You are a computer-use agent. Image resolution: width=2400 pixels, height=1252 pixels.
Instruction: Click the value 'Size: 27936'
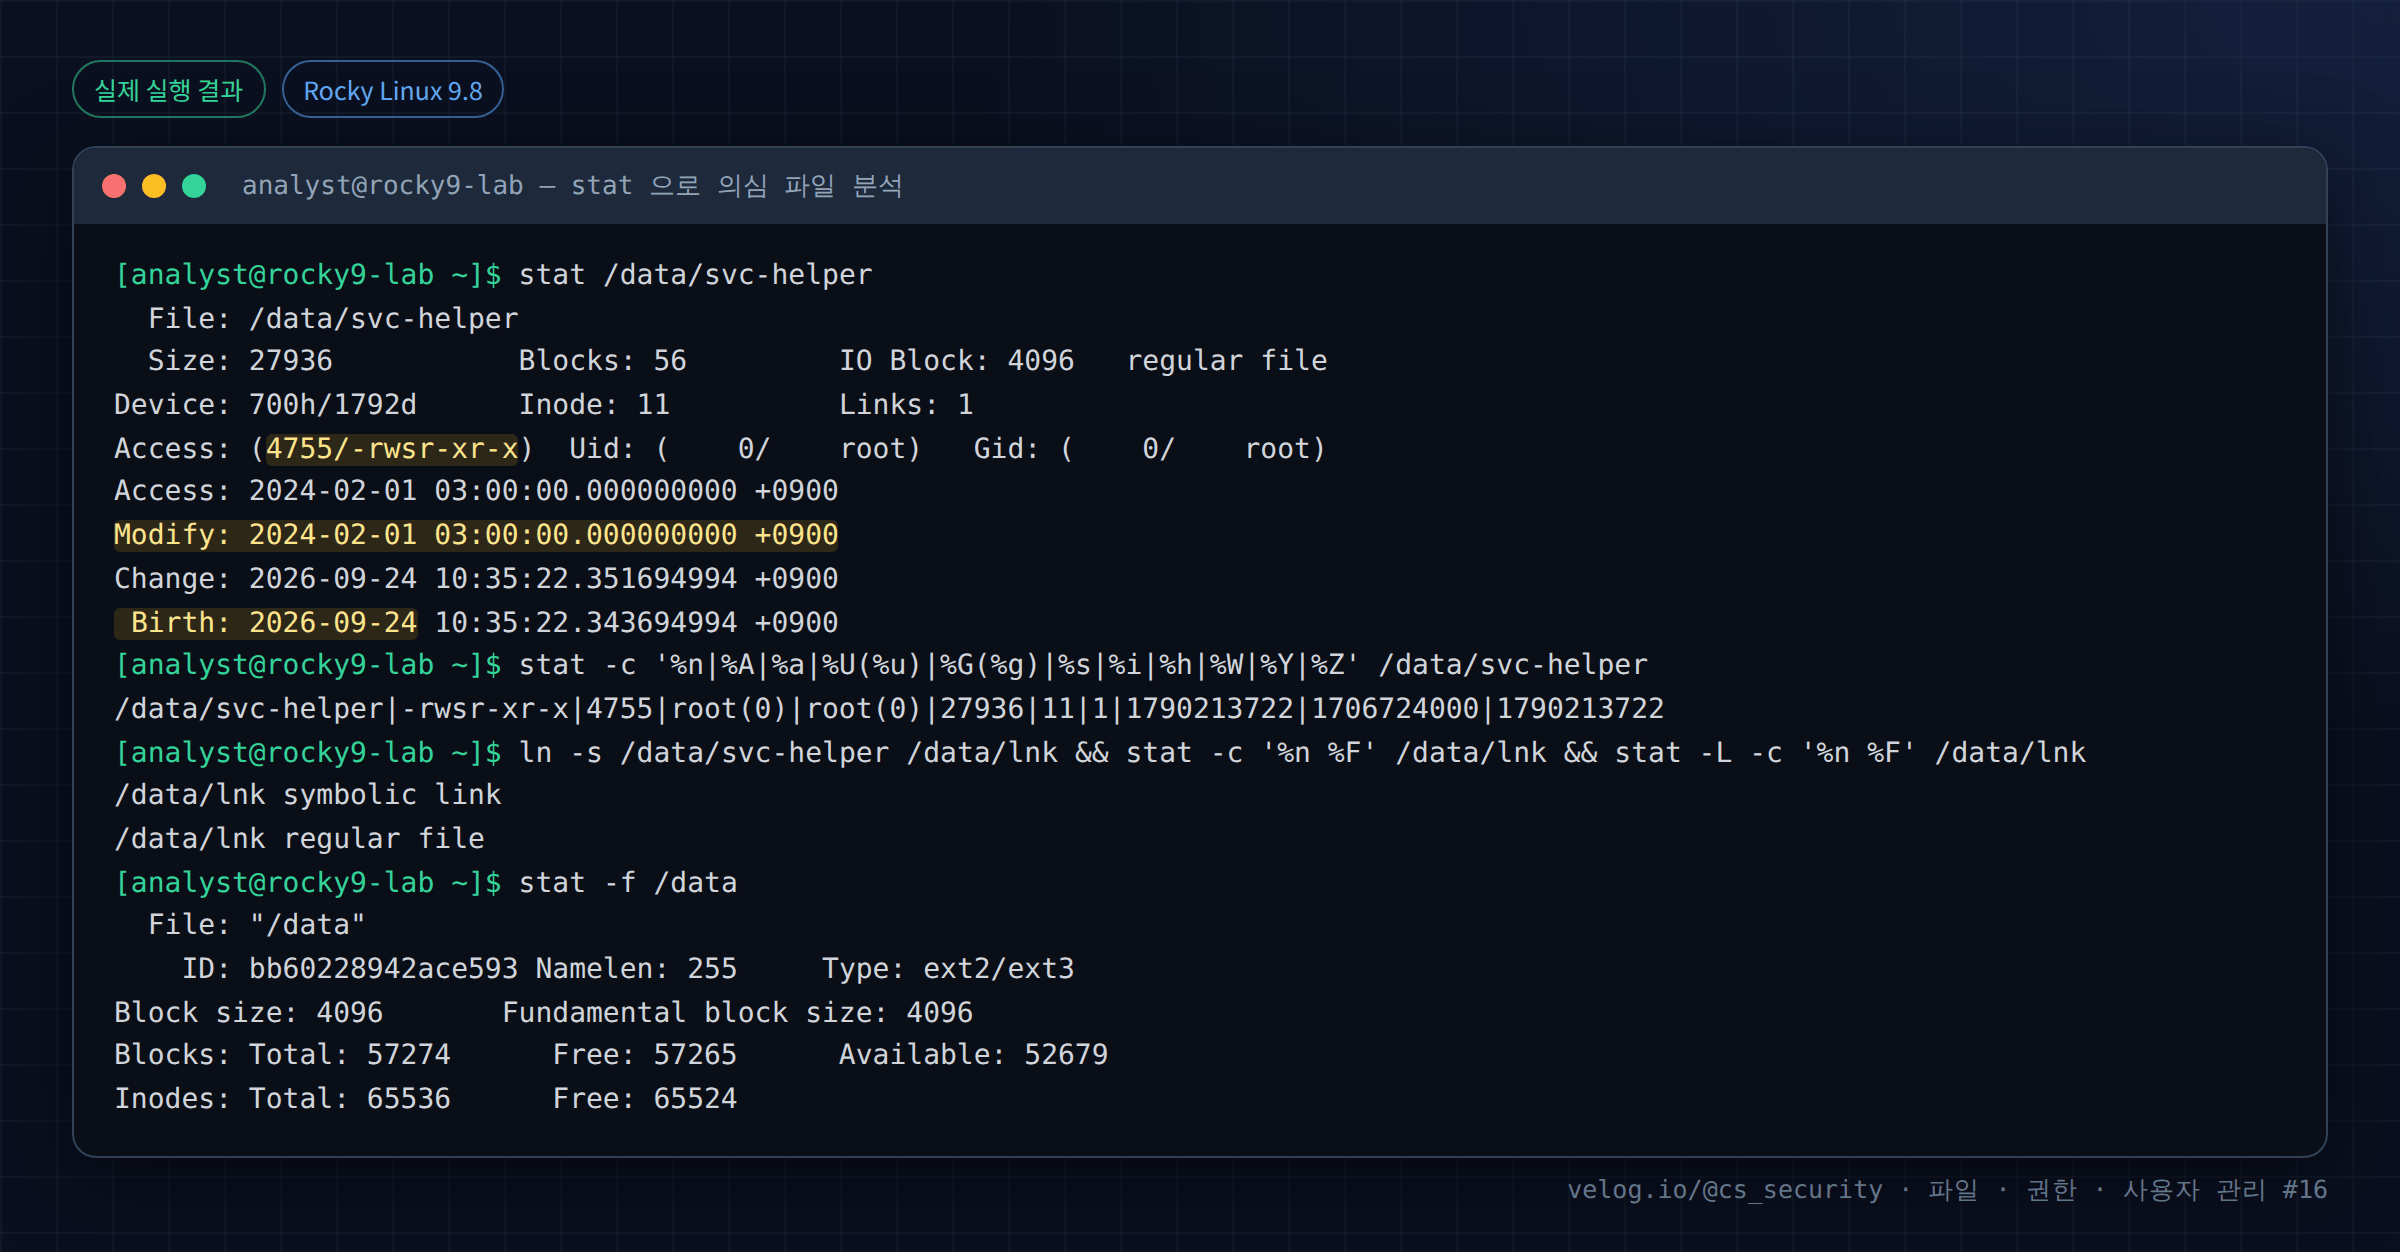point(240,361)
